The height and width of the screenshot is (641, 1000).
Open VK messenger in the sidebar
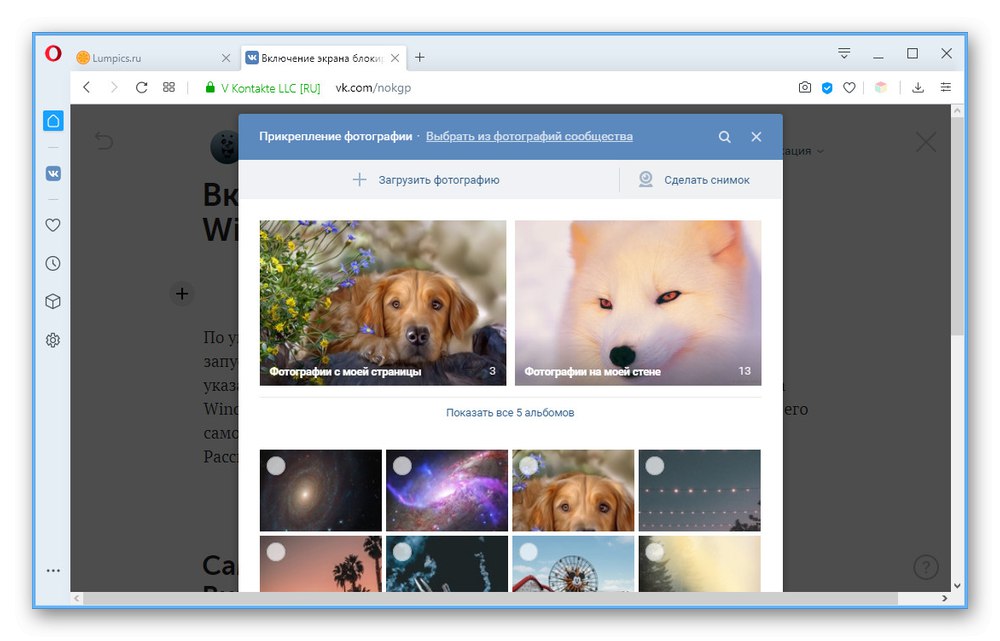coord(54,173)
